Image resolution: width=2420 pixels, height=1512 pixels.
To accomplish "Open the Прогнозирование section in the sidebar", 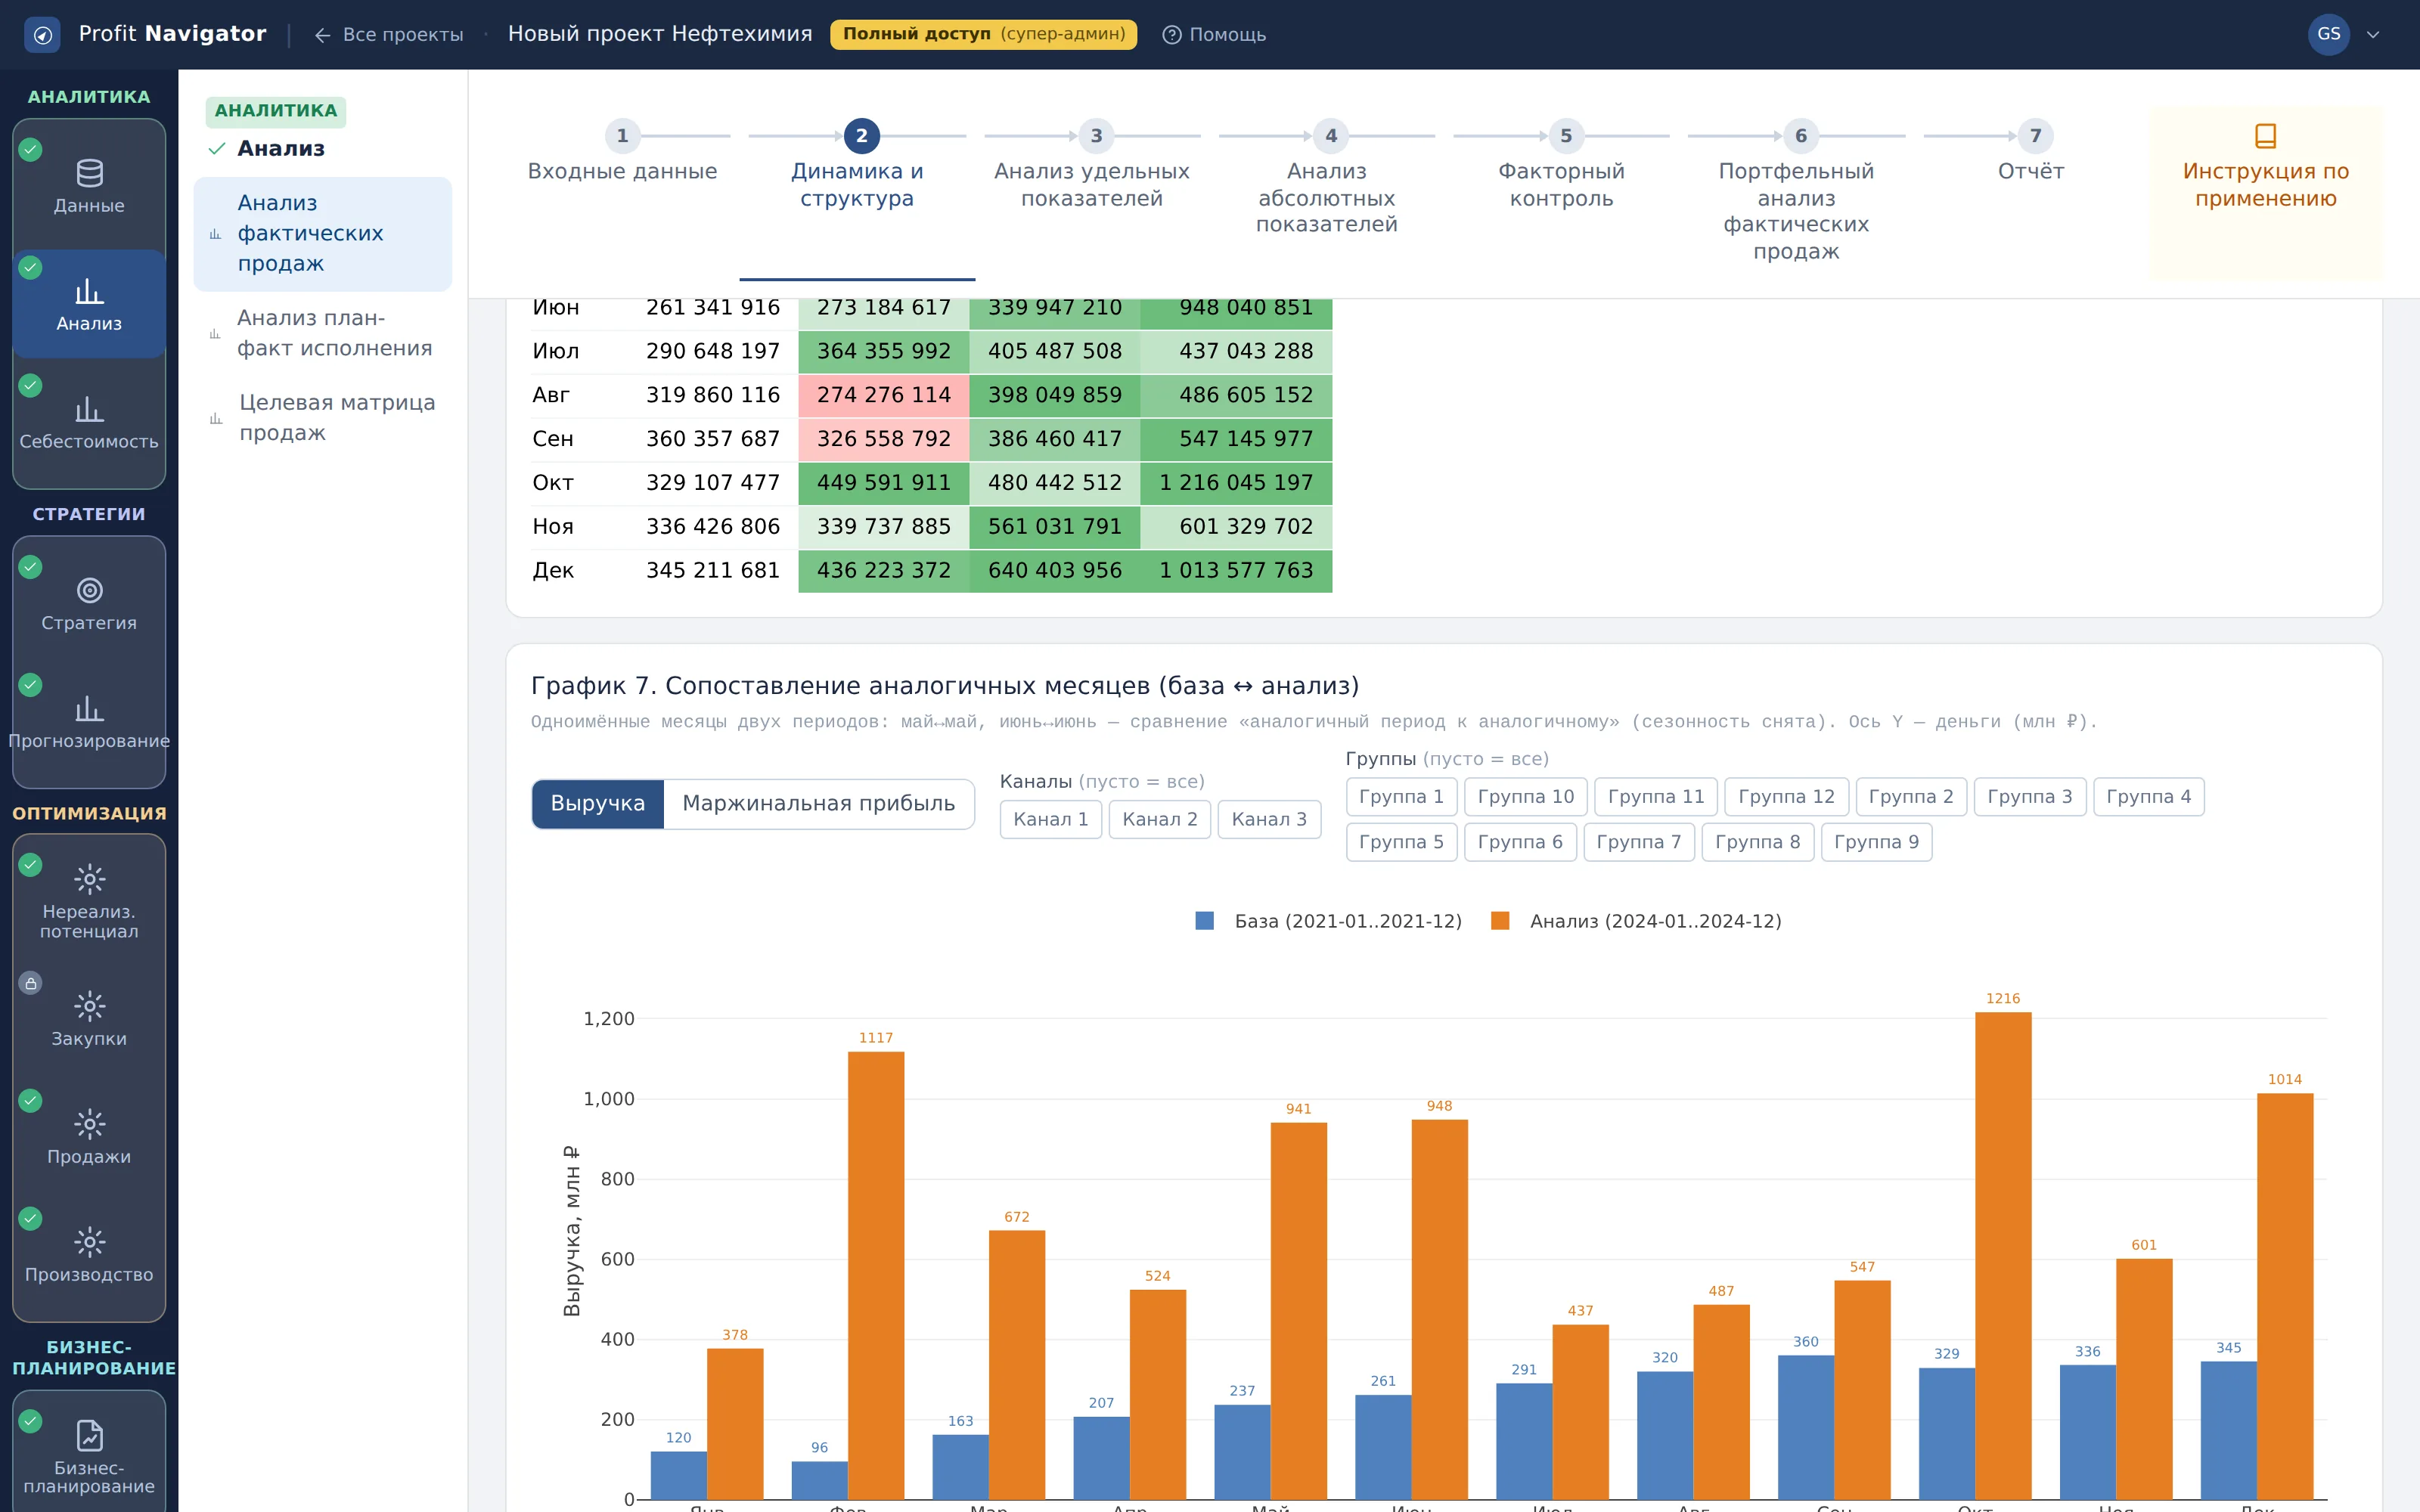I will 89,722.
